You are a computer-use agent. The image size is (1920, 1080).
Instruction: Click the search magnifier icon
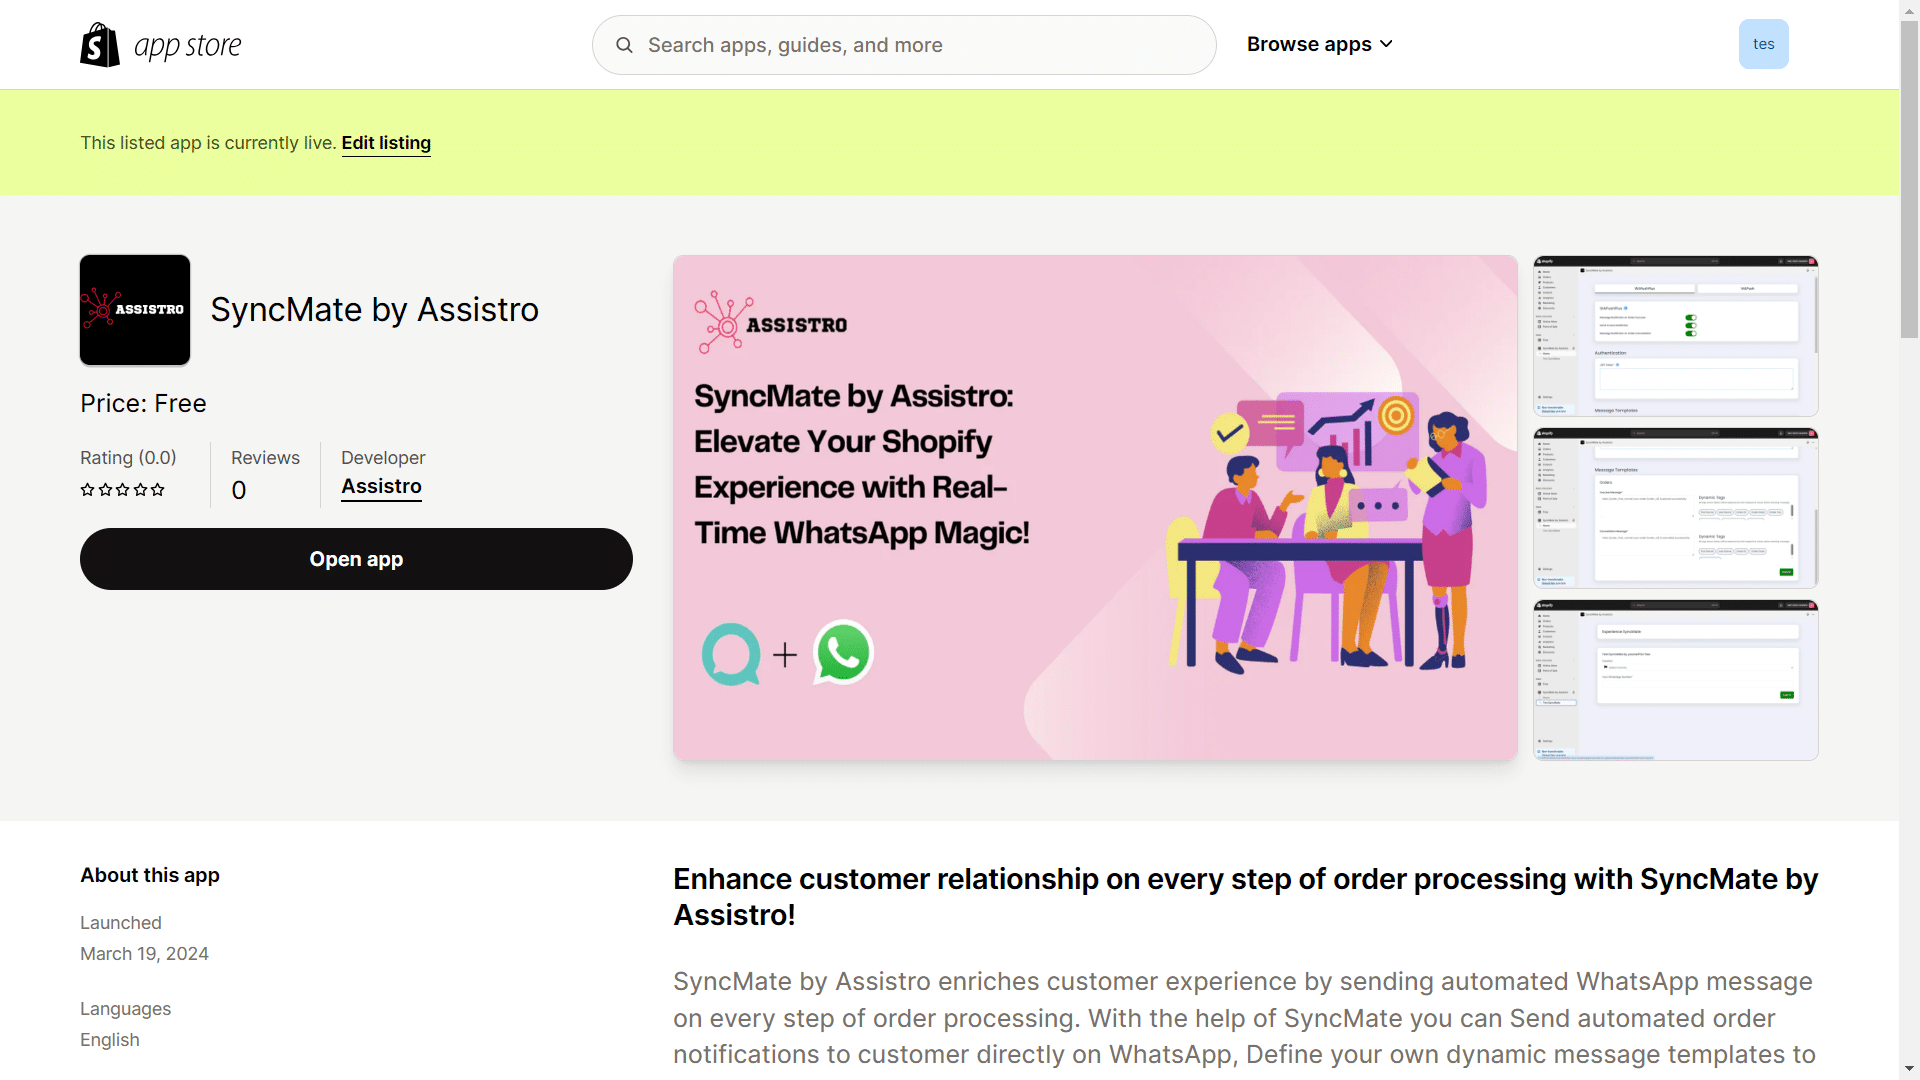click(624, 45)
